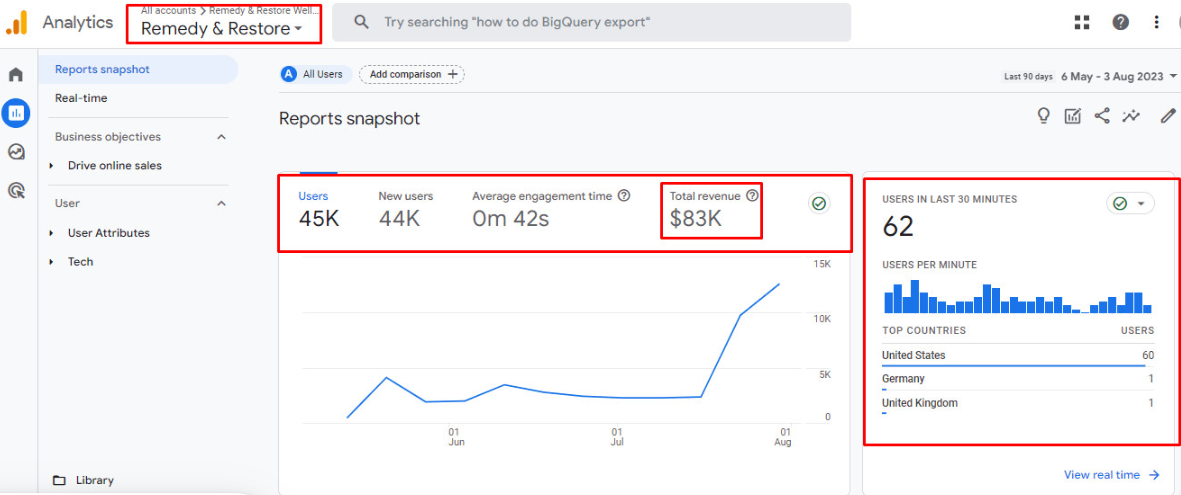Open Reports icon in left rail
Screen dimensions: 1181x495
click(x=16, y=113)
